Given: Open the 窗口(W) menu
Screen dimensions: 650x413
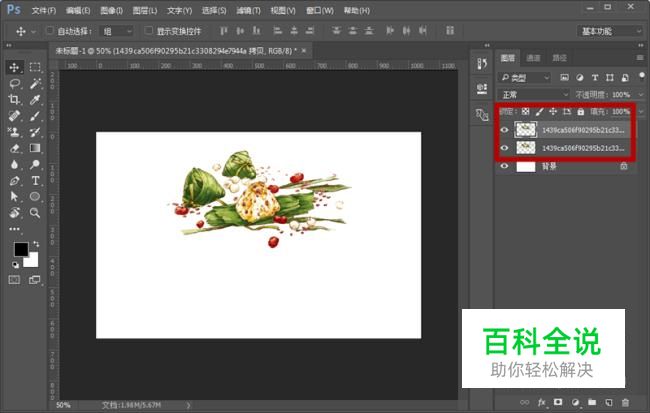Looking at the screenshot, I should (320, 10).
